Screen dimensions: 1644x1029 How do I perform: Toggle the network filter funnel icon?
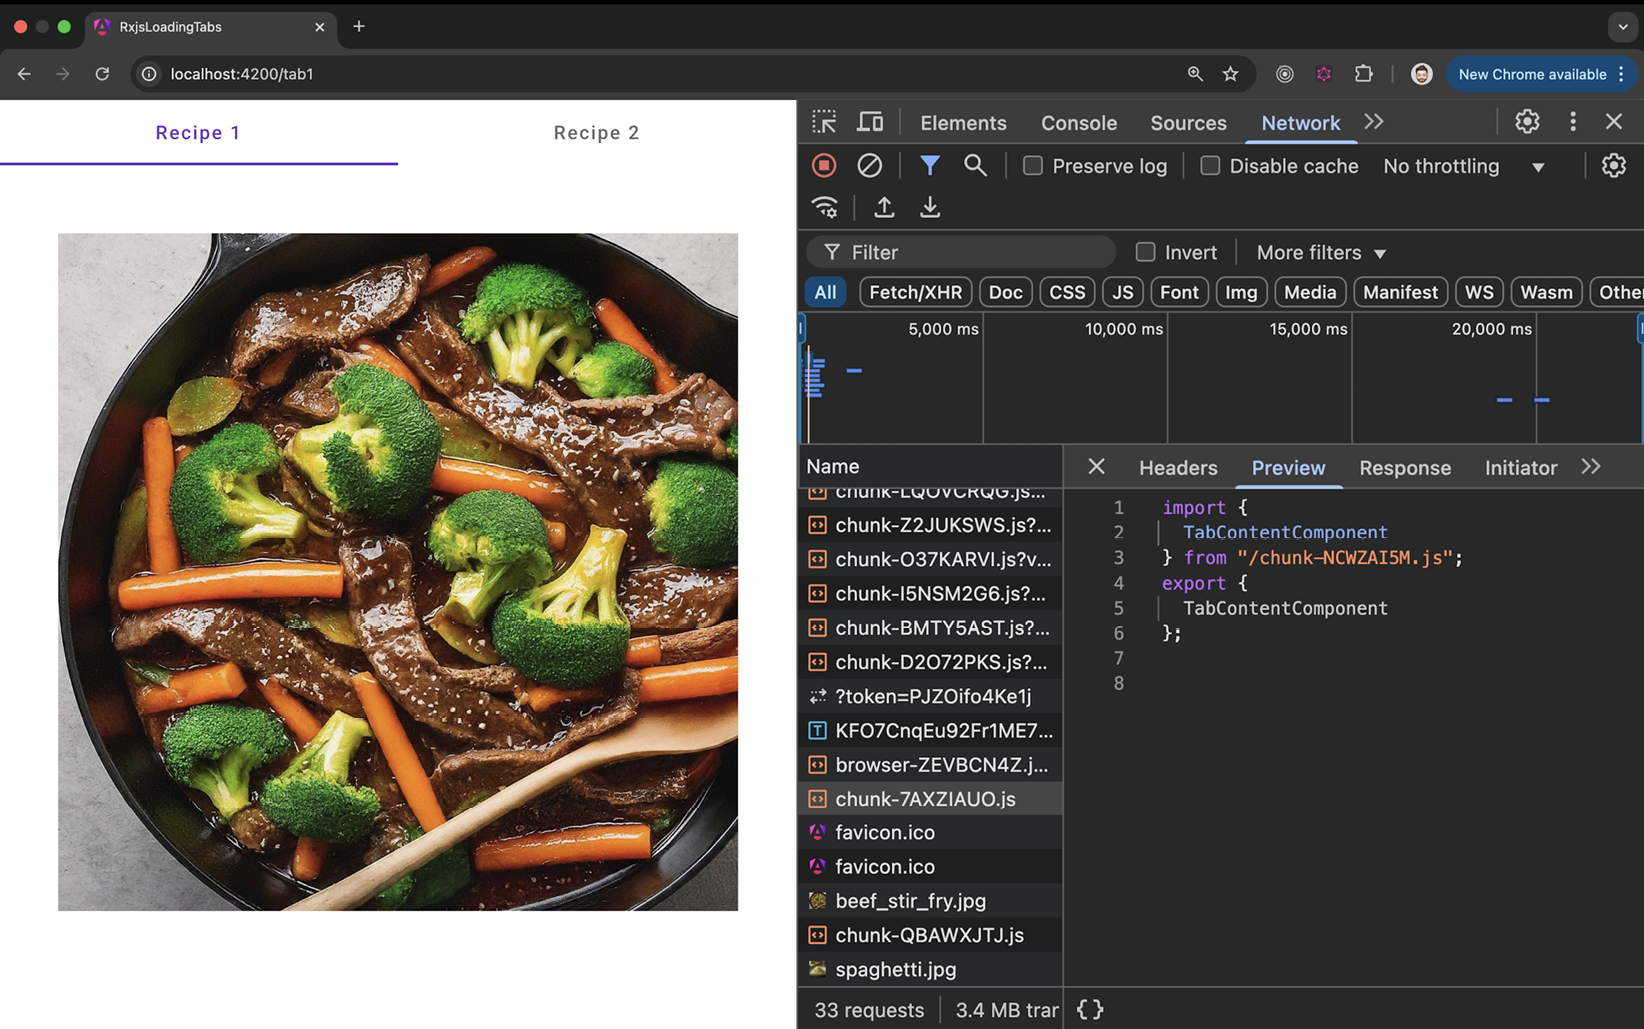(x=930, y=166)
